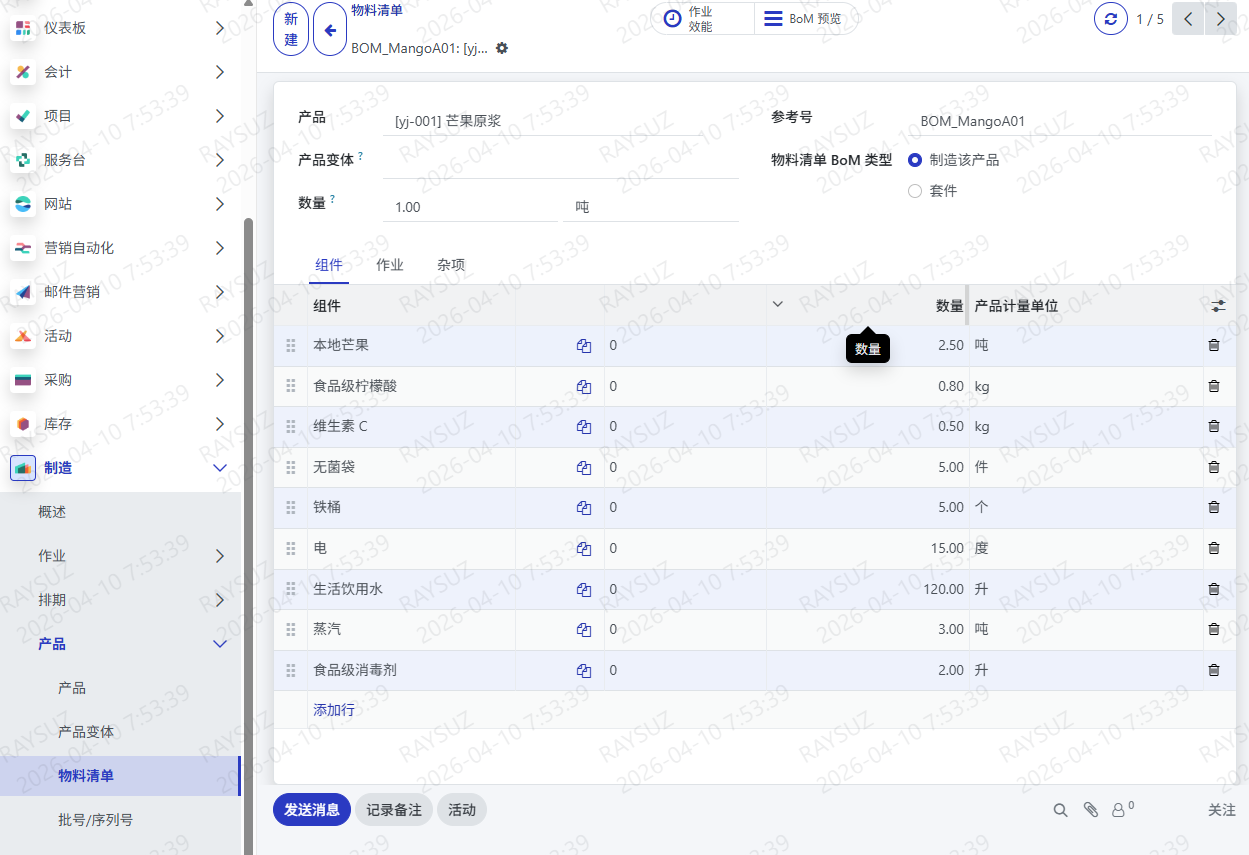This screenshot has height=855, width=1249.
Task: Expand the 库存 menu chevron
Action: [x=220, y=424]
